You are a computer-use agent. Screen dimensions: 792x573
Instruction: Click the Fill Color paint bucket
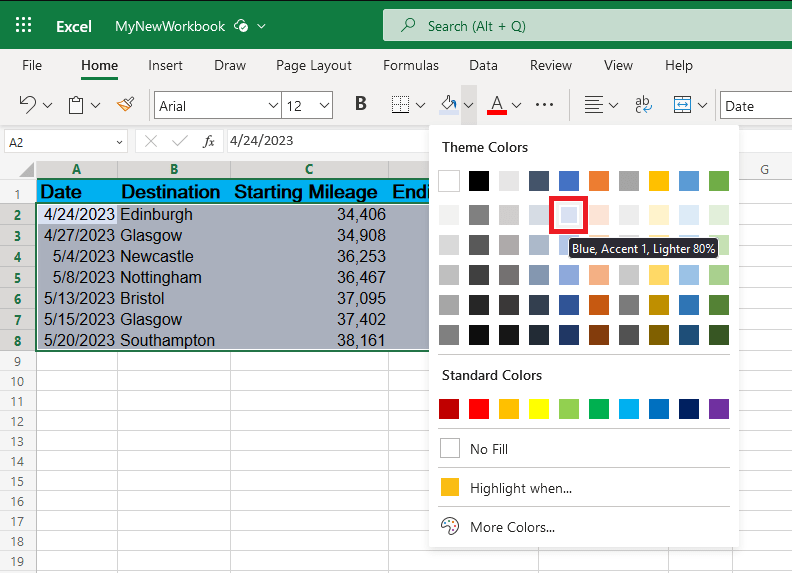449,105
